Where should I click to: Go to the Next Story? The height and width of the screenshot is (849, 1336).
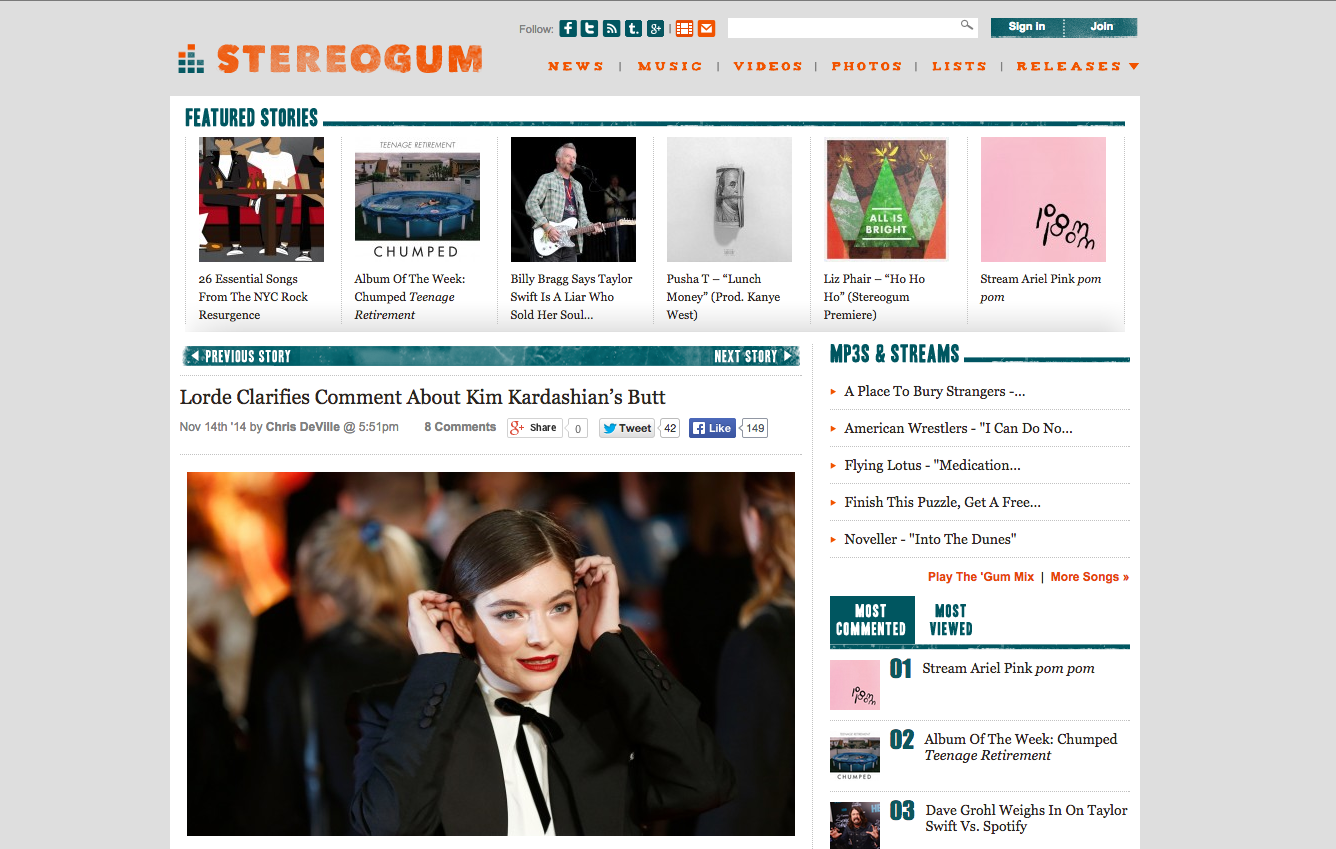755,356
